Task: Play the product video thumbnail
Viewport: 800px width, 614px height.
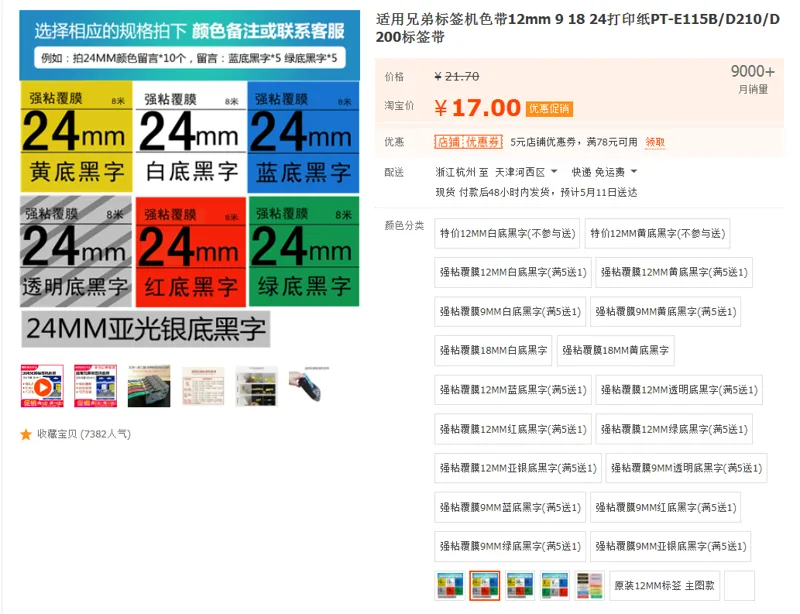Action: 42,386
